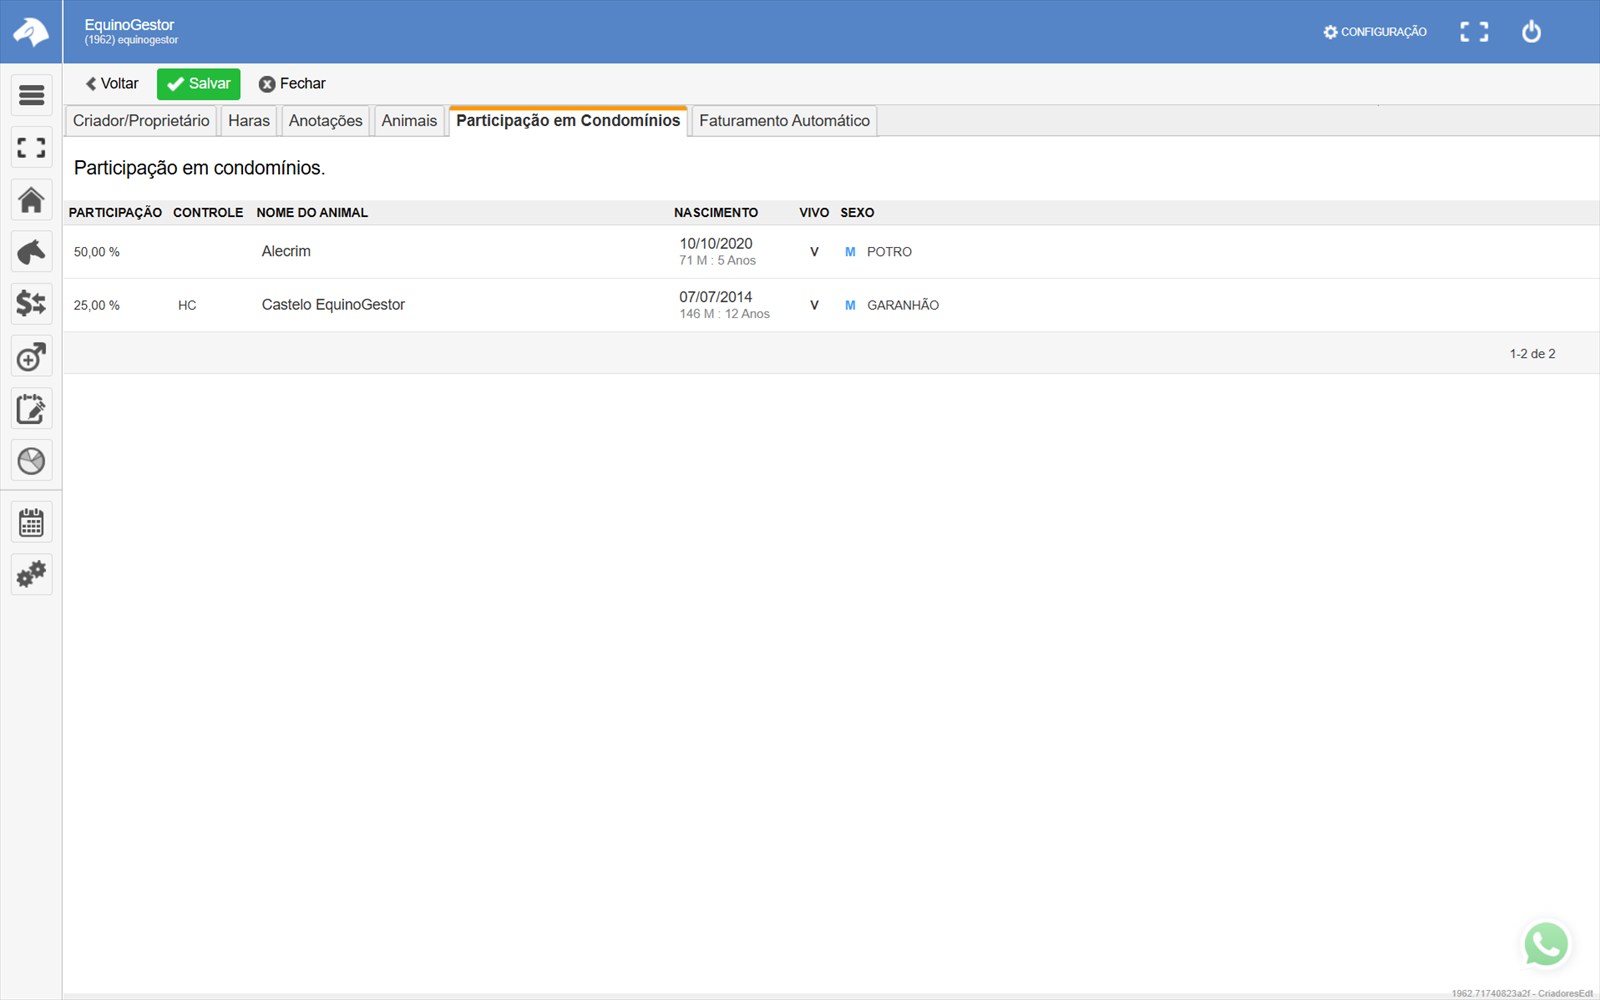
Task: Click the HC control code cell
Action: click(x=187, y=305)
